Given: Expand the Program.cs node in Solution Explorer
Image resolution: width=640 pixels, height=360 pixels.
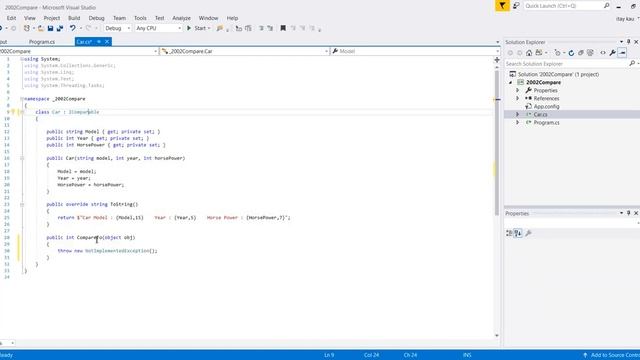Looking at the screenshot, I should pos(518,122).
